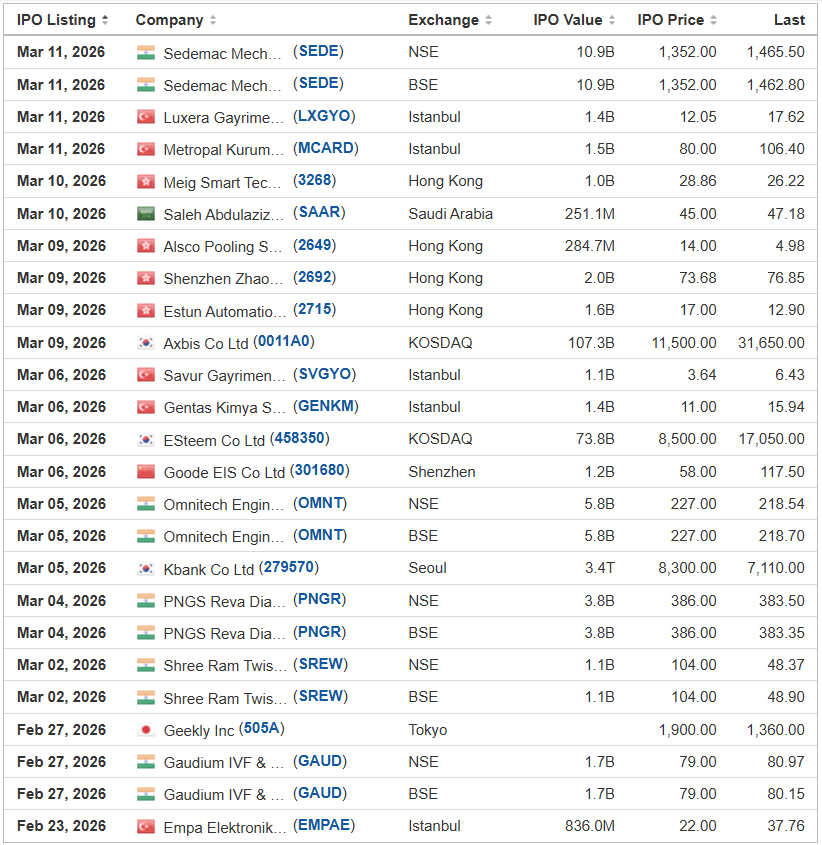Click Turkey flag beside Empa Elektronik
The height and width of the screenshot is (845, 822).
click(146, 827)
